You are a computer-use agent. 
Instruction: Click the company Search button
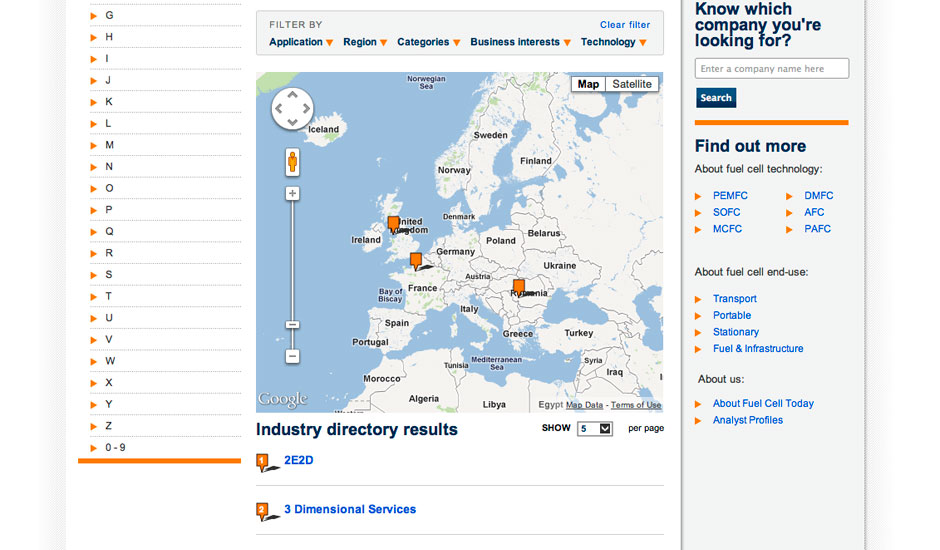(716, 98)
